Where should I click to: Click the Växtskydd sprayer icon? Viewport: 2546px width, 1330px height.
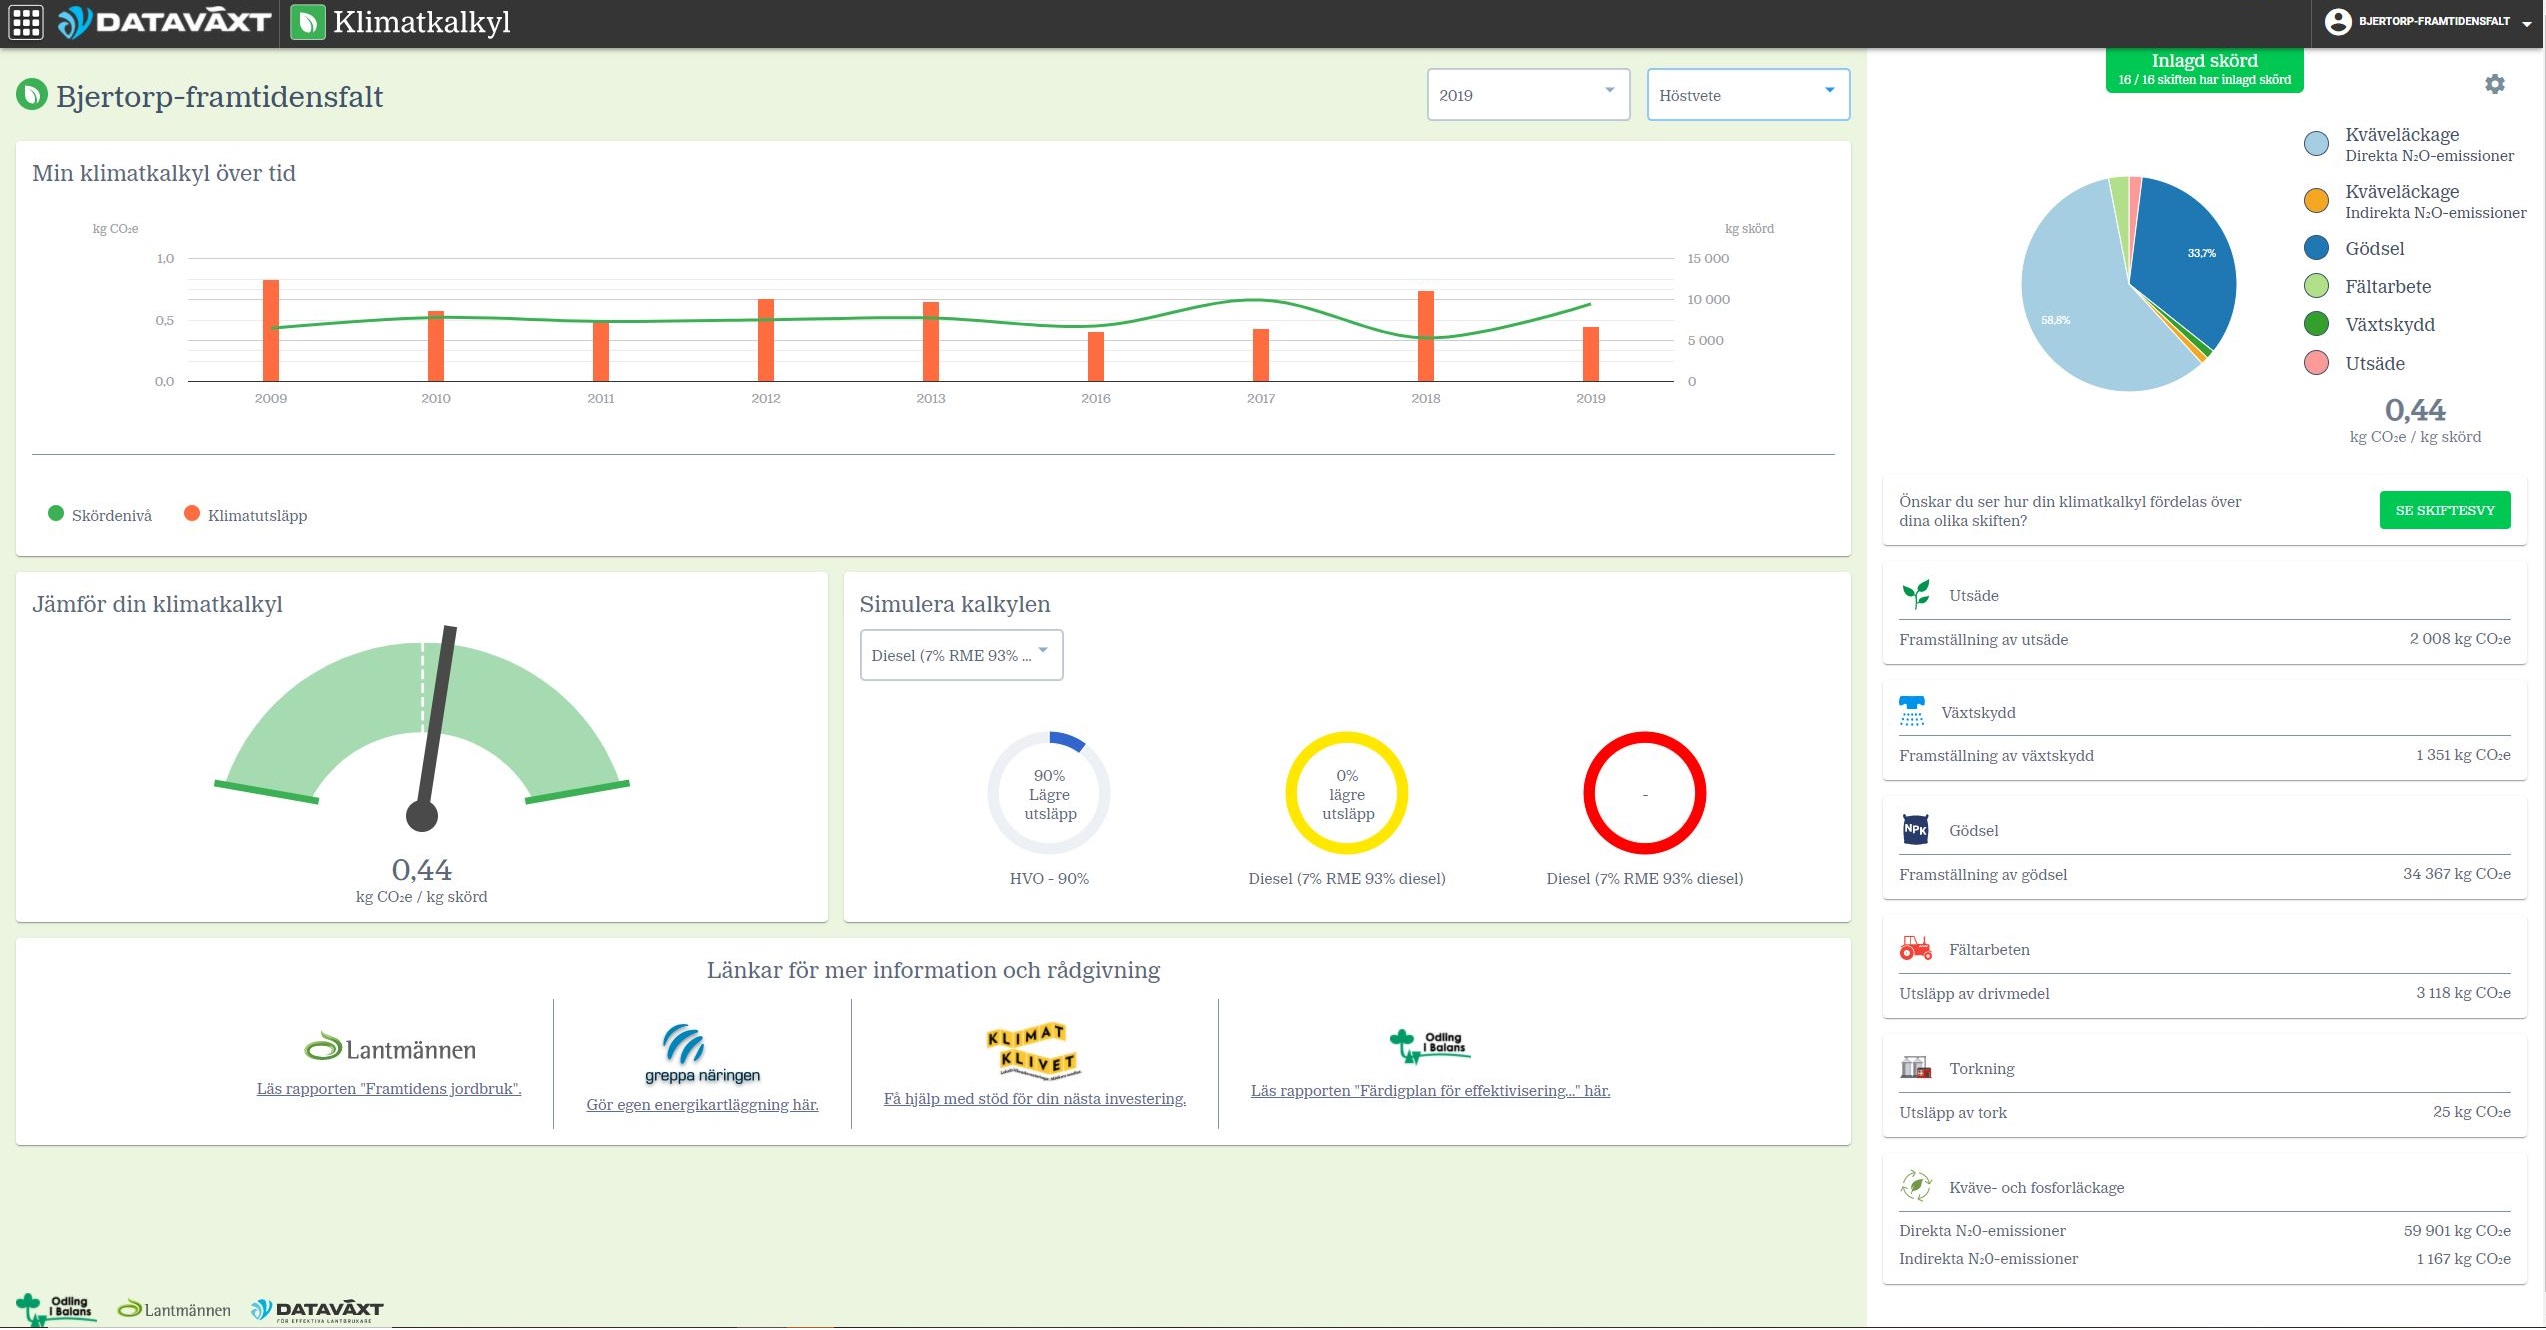click(1911, 711)
